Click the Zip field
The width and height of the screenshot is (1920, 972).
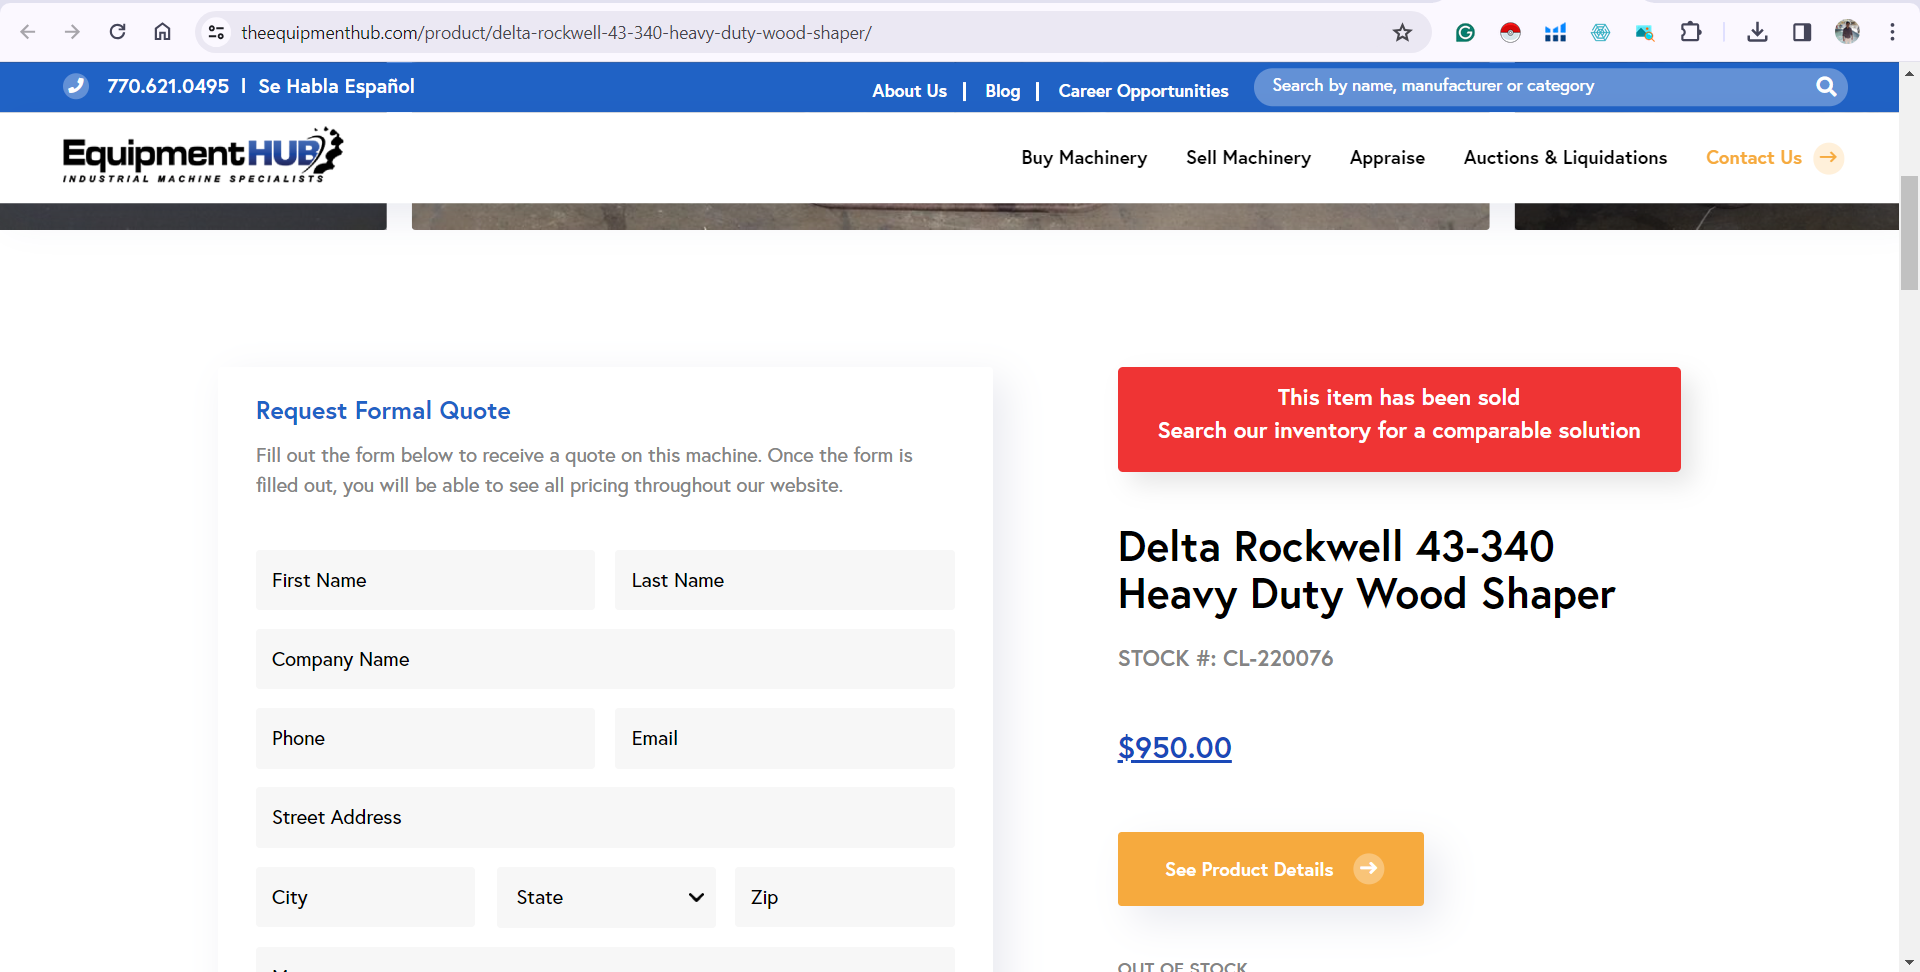844,897
